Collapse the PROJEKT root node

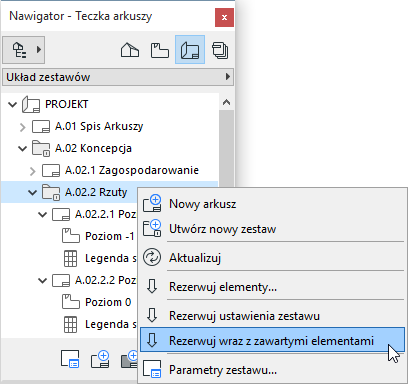pyautogui.click(x=13, y=105)
